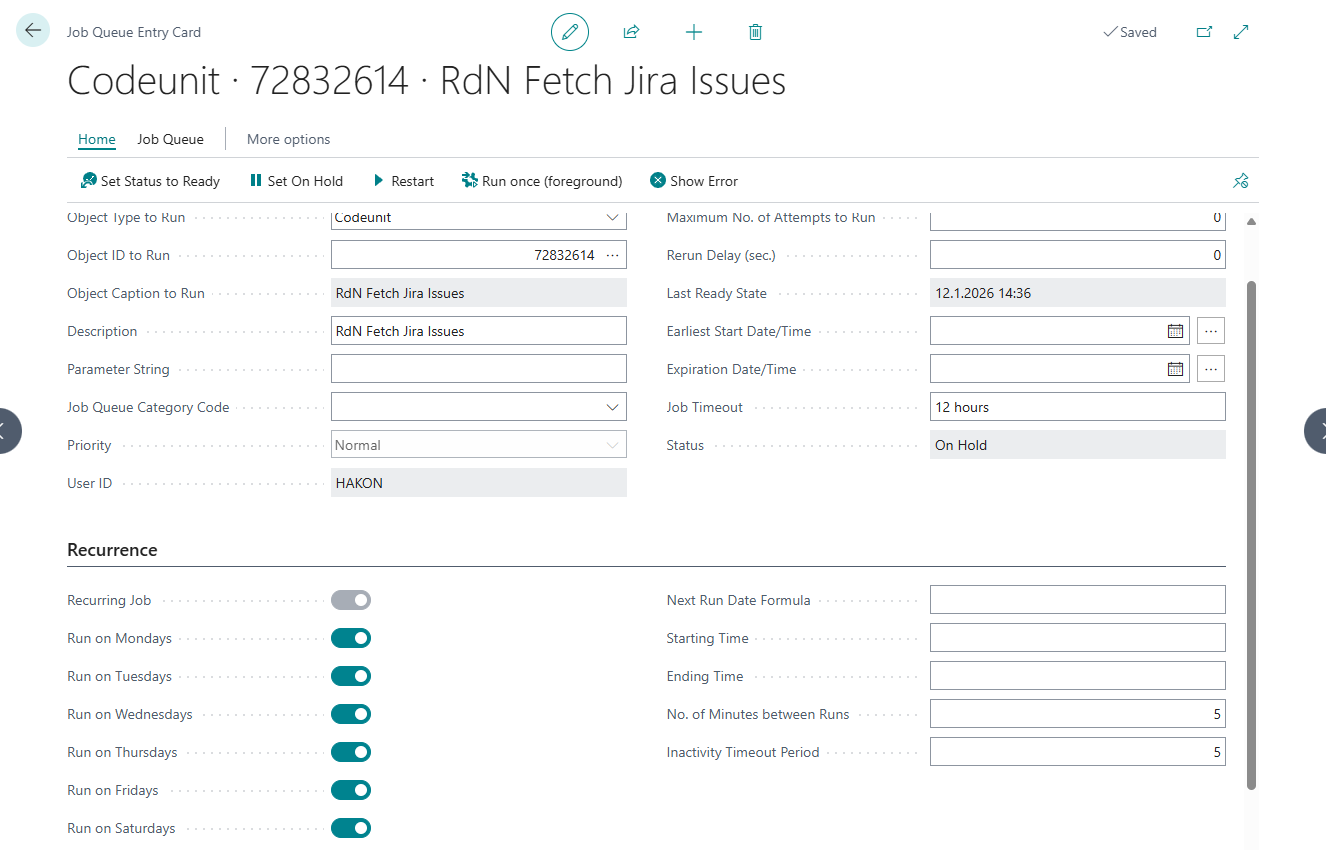Image resolution: width=1326 pixels, height=850 pixels.
Task: Switch to the Job Queue tab
Action: [170, 139]
